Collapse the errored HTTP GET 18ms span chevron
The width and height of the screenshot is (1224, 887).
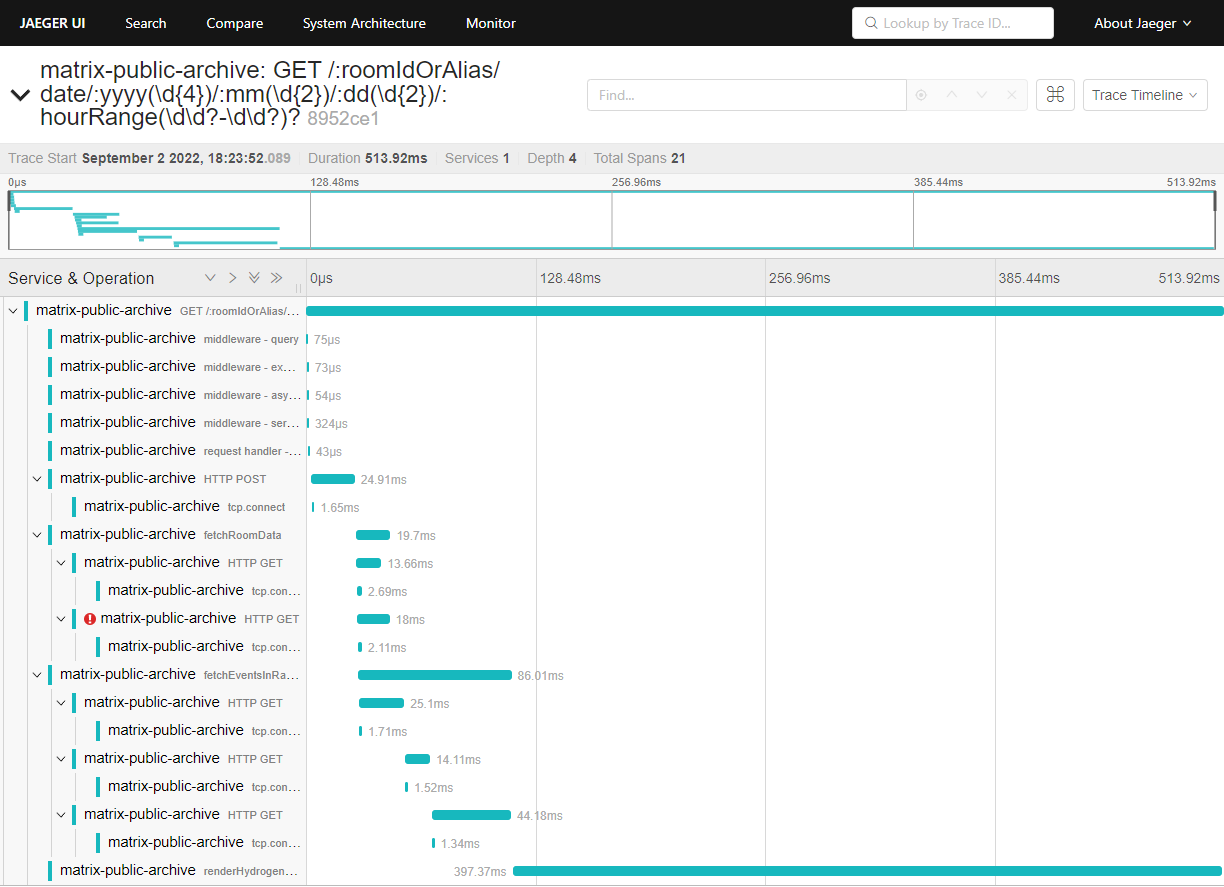61,619
